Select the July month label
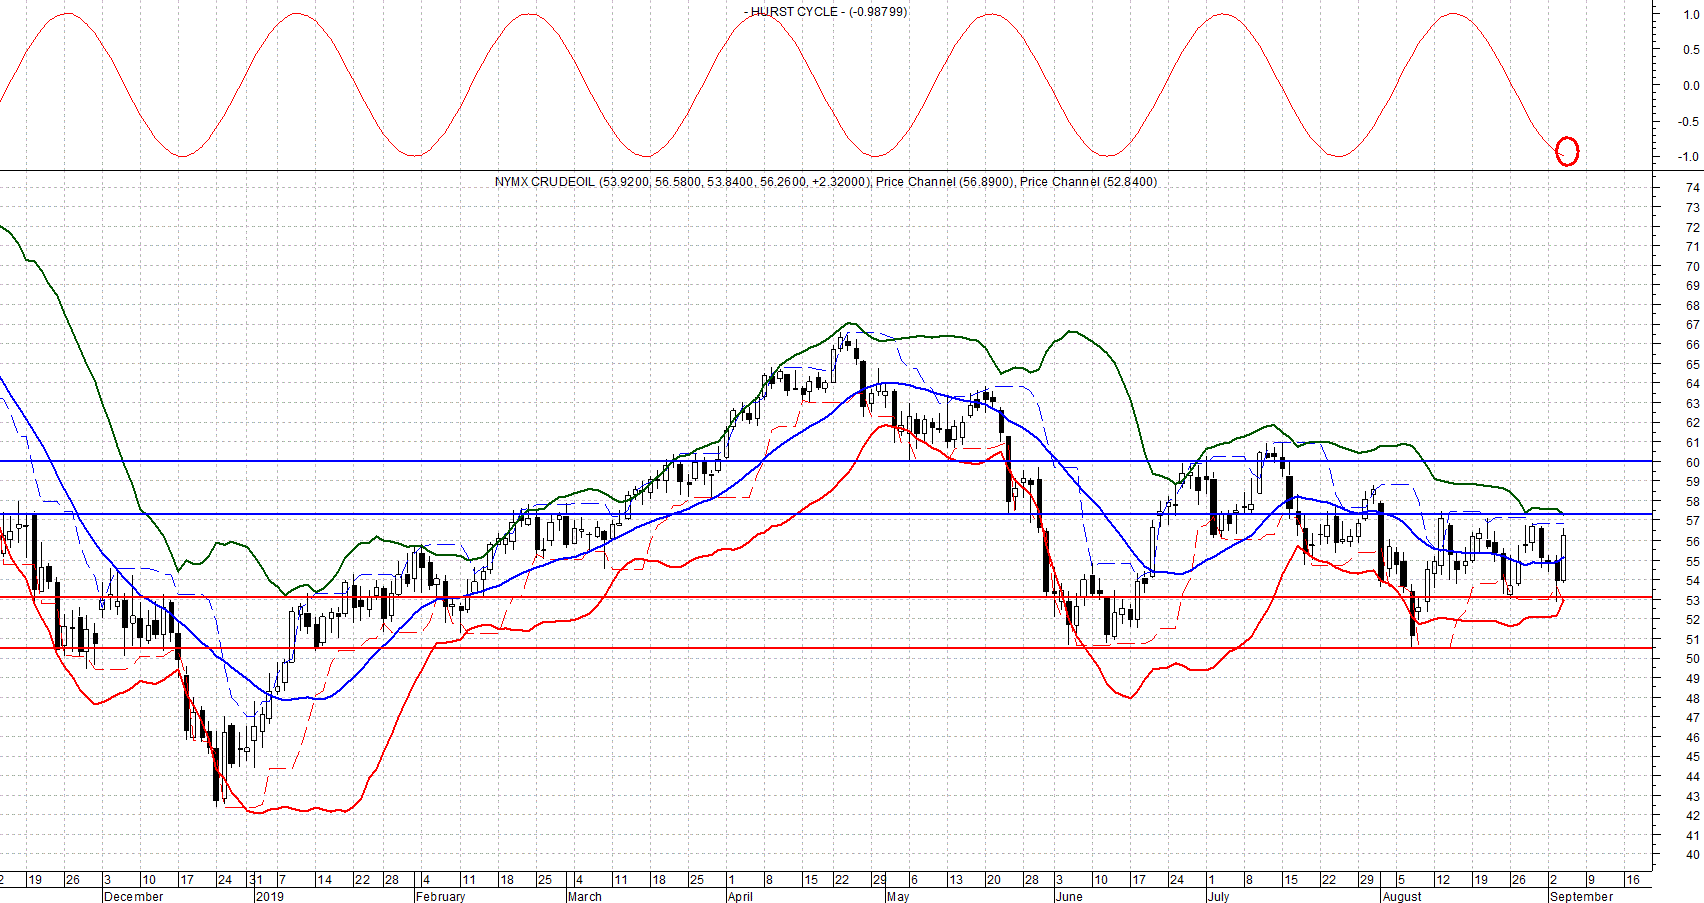This screenshot has height=903, width=1704. click(1218, 896)
